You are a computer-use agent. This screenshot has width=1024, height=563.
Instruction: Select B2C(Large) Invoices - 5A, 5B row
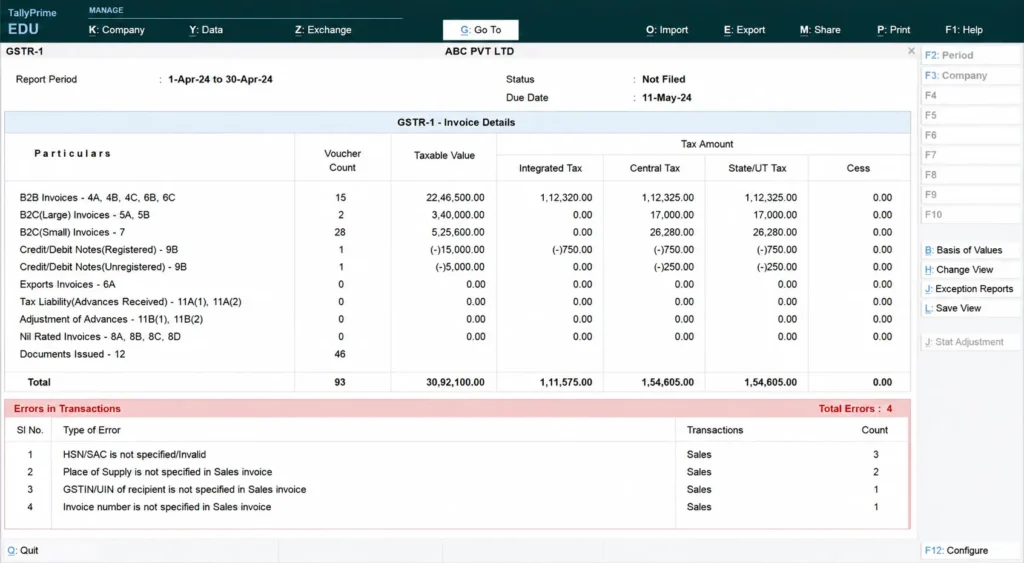(457, 215)
